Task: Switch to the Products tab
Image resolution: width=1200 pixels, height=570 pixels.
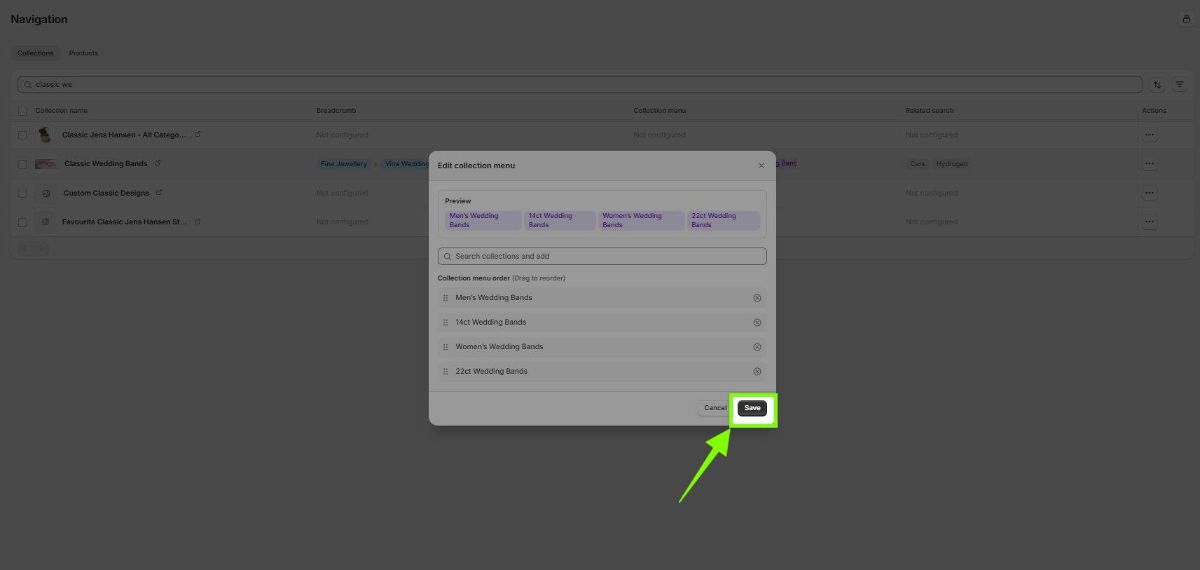Action: click(x=83, y=53)
